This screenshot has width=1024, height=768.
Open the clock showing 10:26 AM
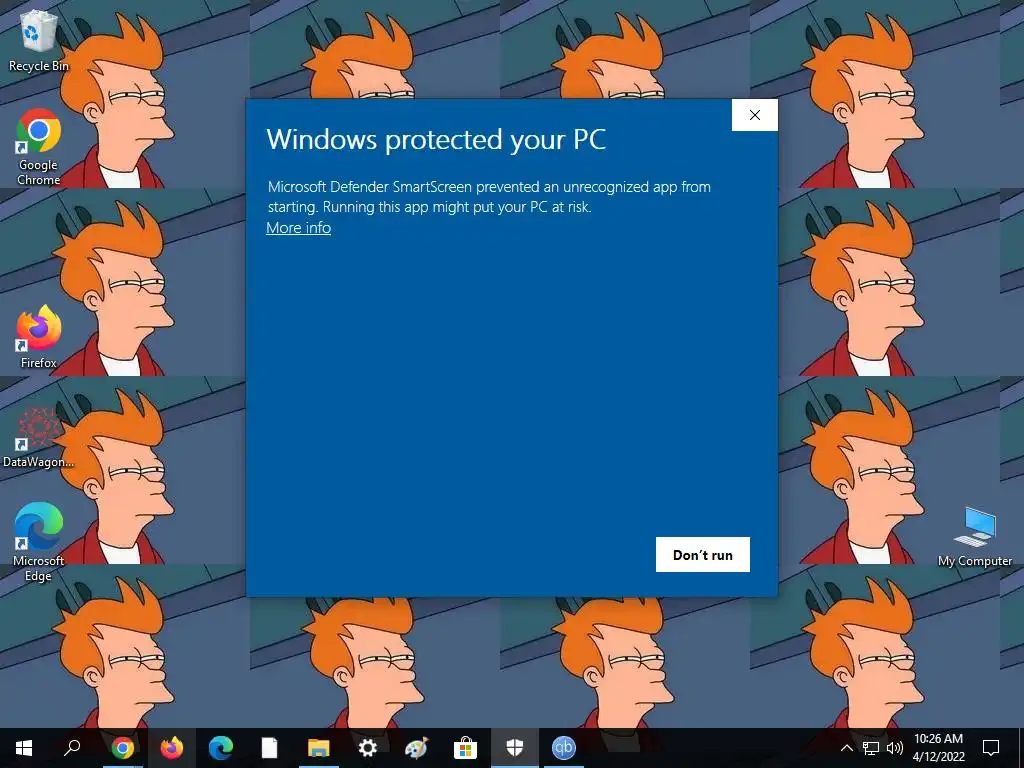pos(938,748)
